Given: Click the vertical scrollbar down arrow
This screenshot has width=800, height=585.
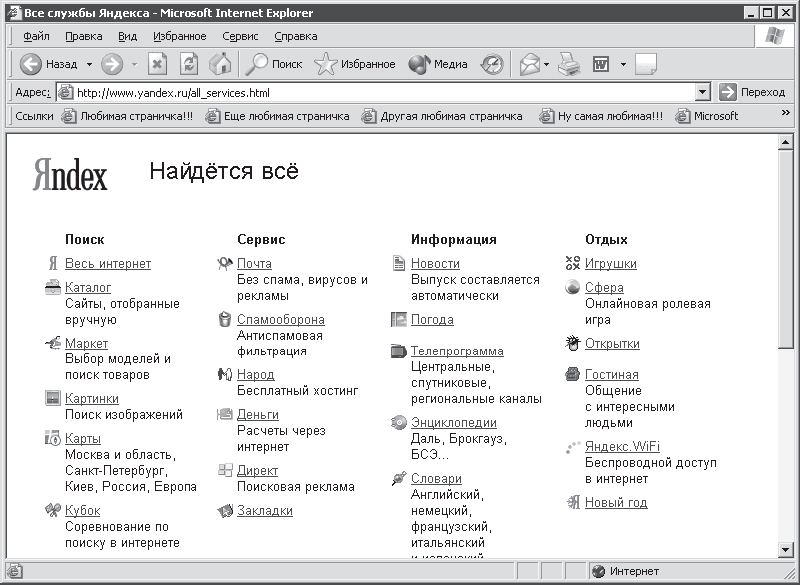Looking at the screenshot, I should [786, 549].
